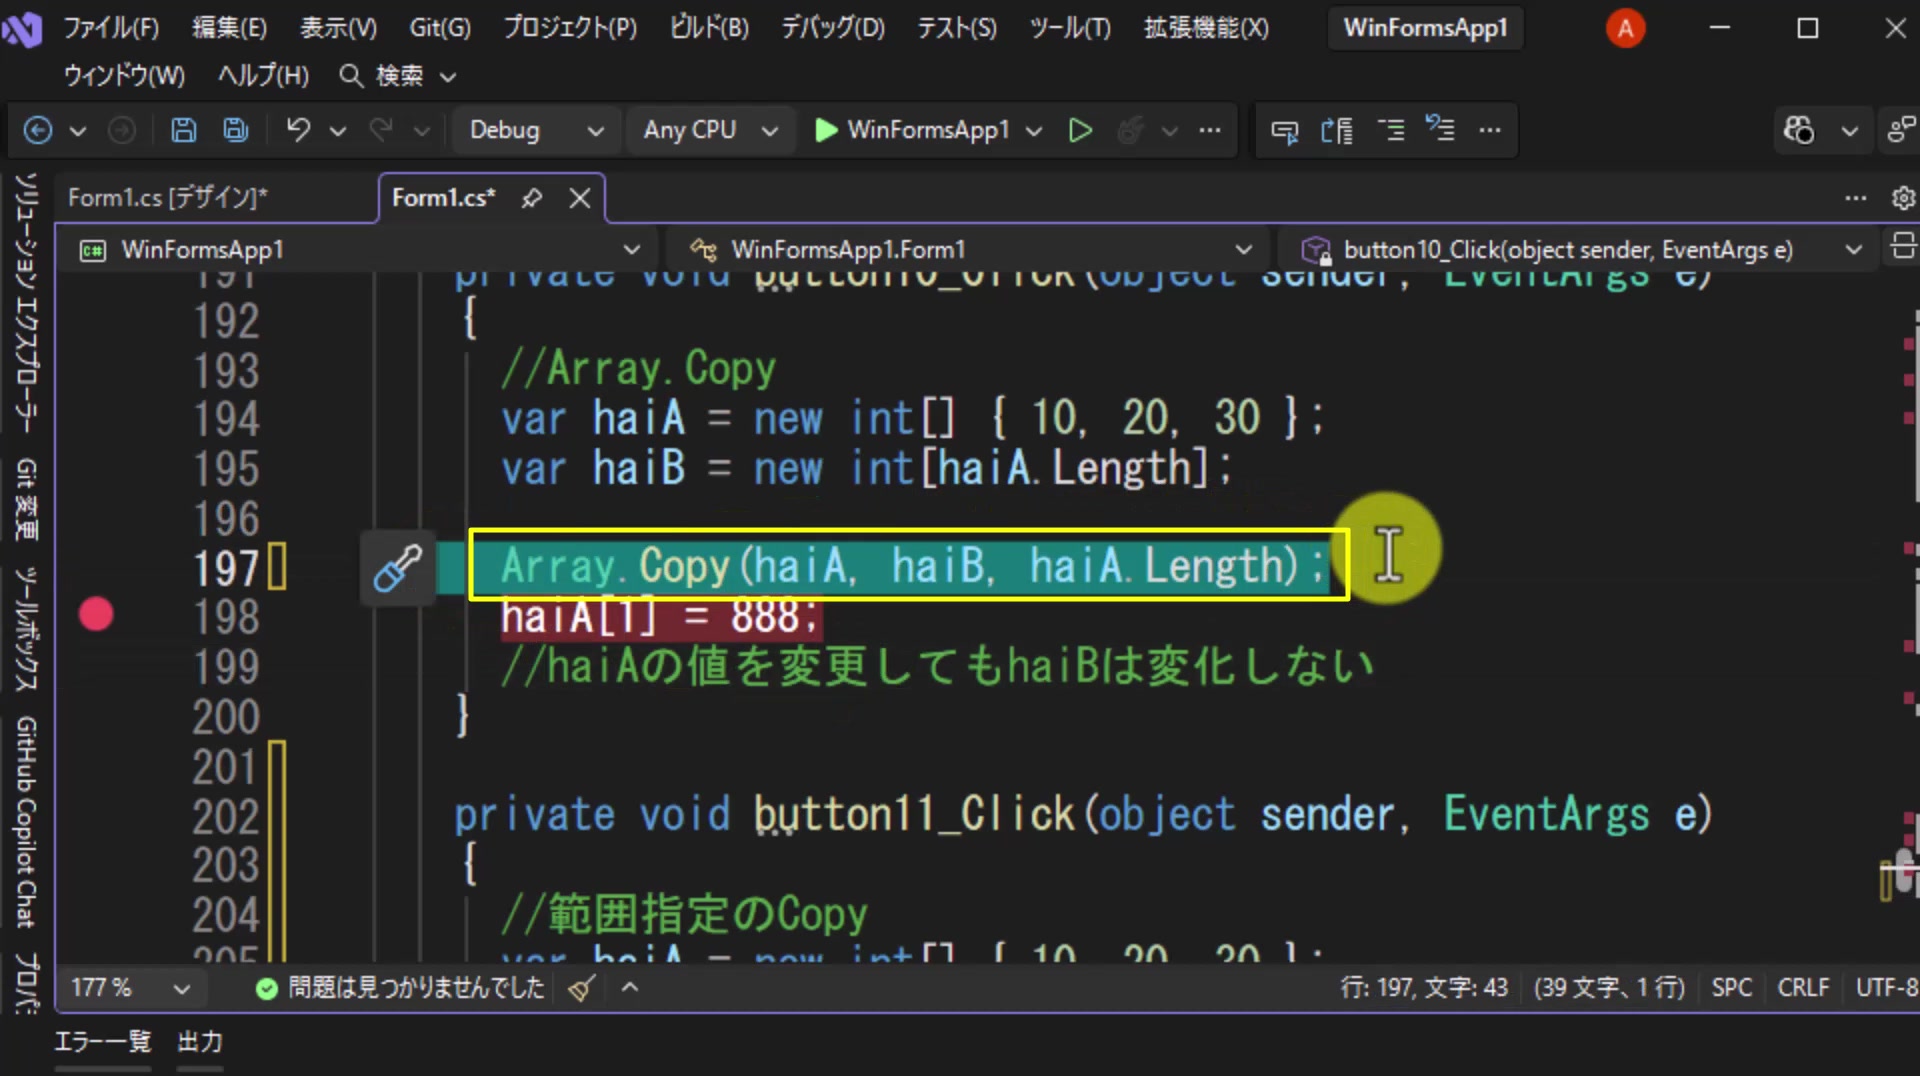The width and height of the screenshot is (1920, 1076).
Task: Start without debugging using outlined play icon
Action: click(1080, 130)
